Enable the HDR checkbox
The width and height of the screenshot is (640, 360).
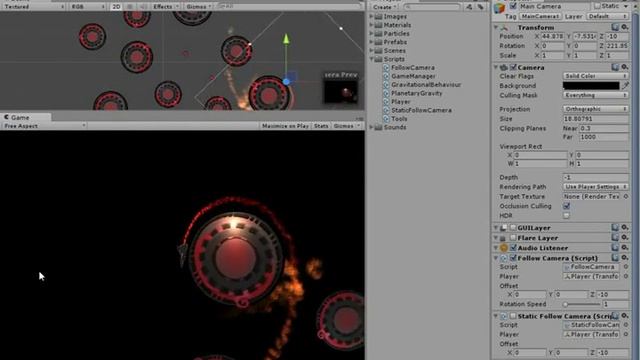tap(567, 216)
